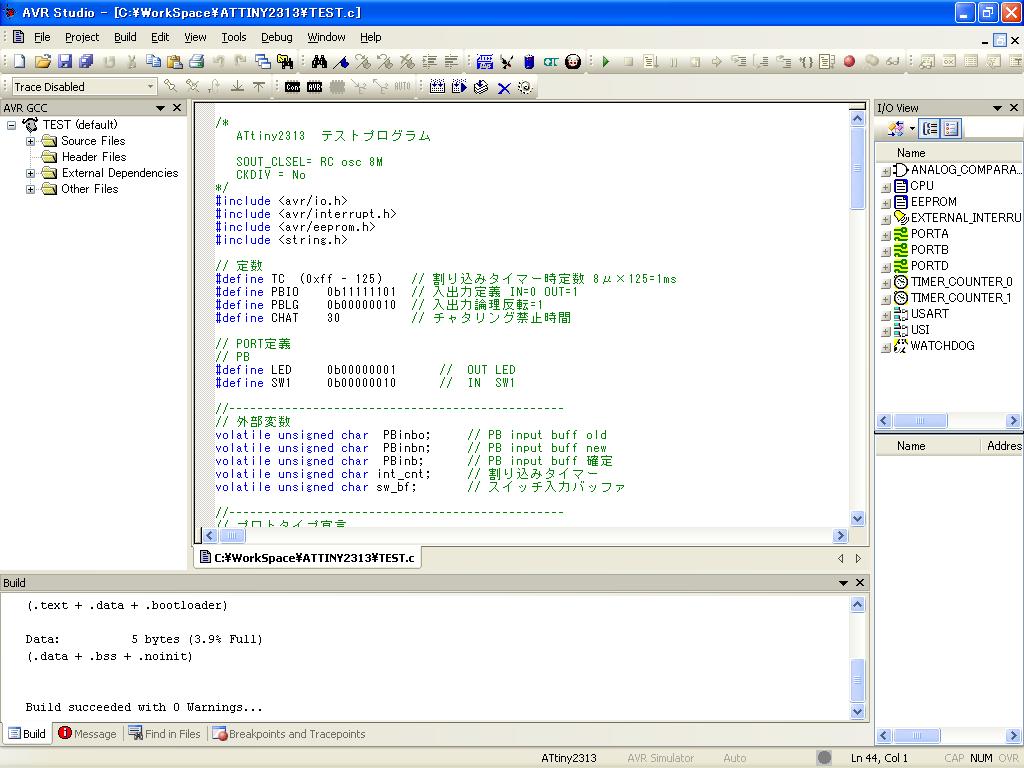Toggle the I/O View tree display mode button
1024x768 pixels.
[x=930, y=129]
